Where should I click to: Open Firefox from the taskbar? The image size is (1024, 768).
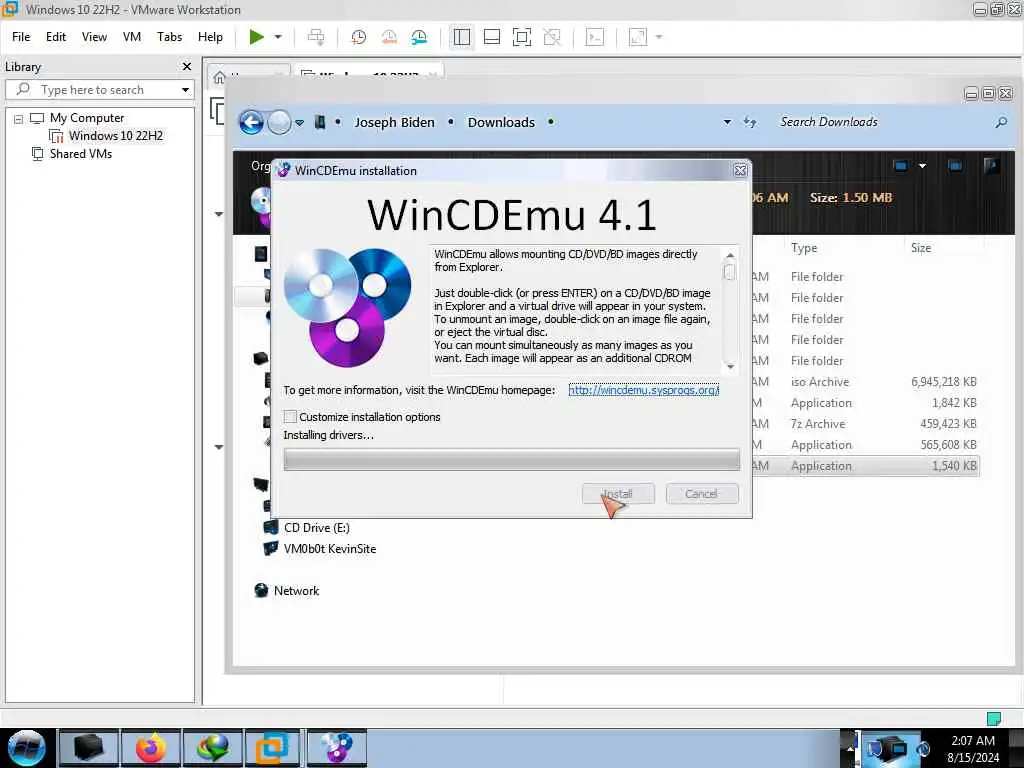[x=150, y=748]
